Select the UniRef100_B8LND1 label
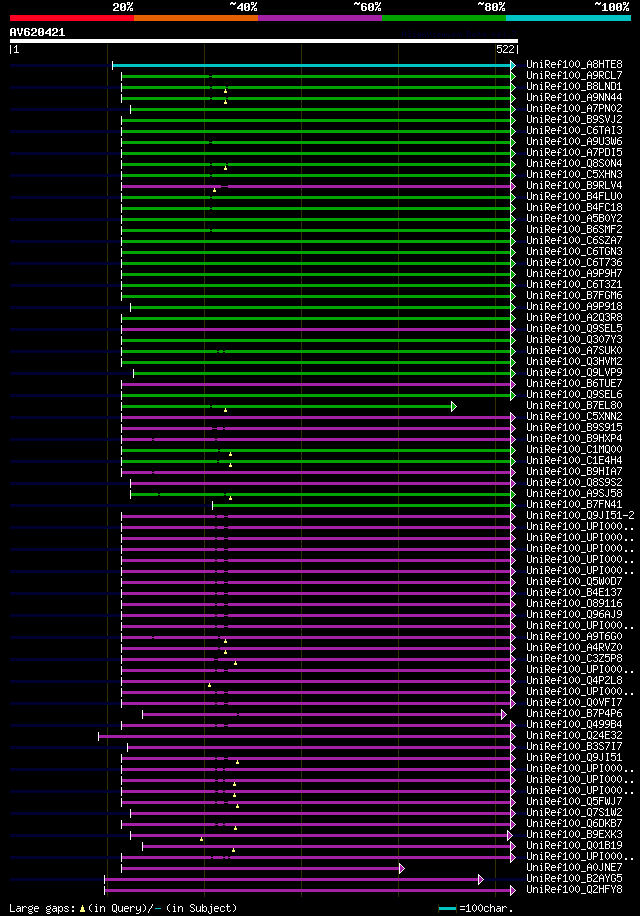Image resolution: width=640 pixels, height=916 pixels. click(574, 86)
